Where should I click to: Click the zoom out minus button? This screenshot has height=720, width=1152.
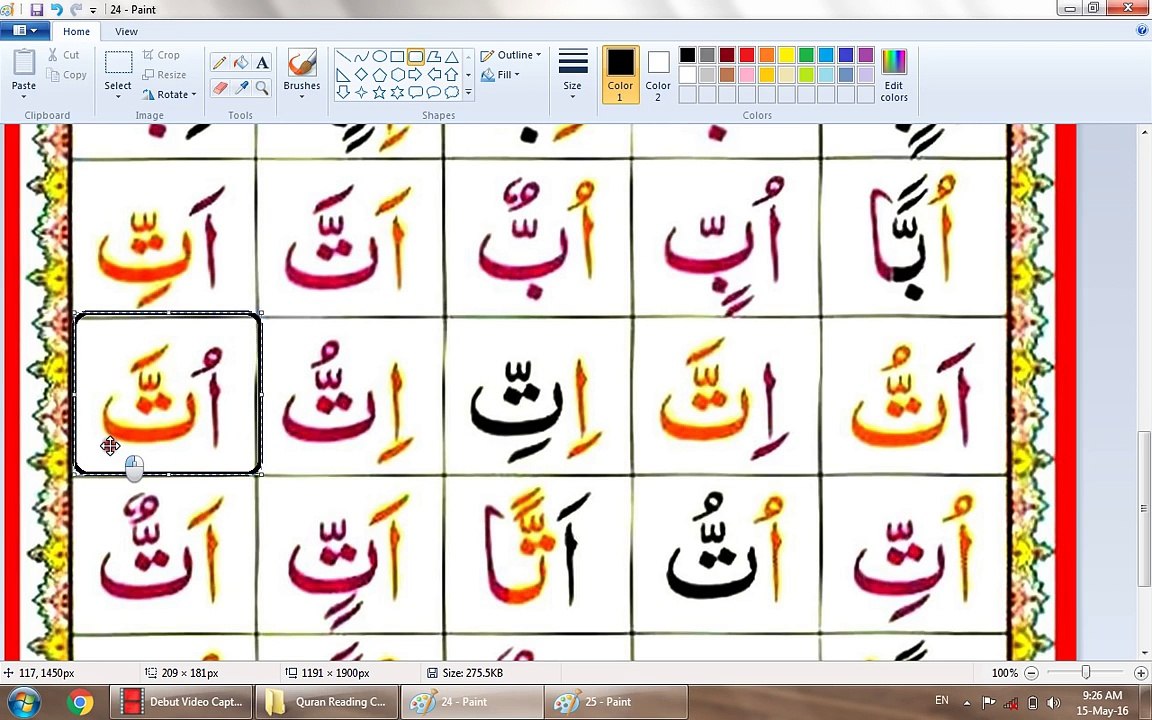tap(1032, 672)
